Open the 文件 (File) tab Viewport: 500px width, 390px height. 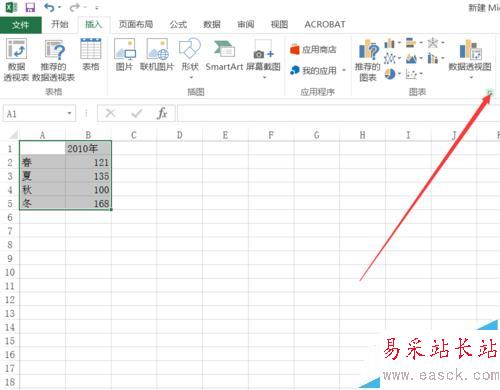(x=21, y=25)
